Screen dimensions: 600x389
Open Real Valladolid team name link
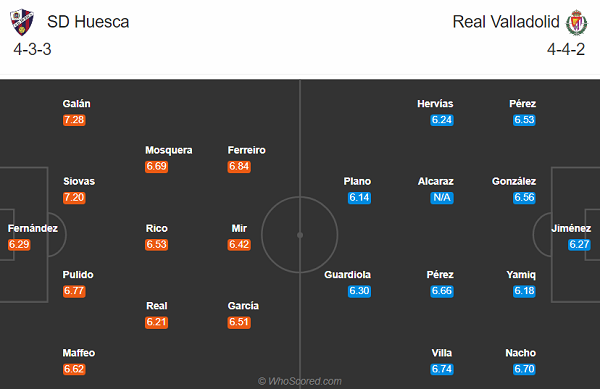[x=506, y=22]
